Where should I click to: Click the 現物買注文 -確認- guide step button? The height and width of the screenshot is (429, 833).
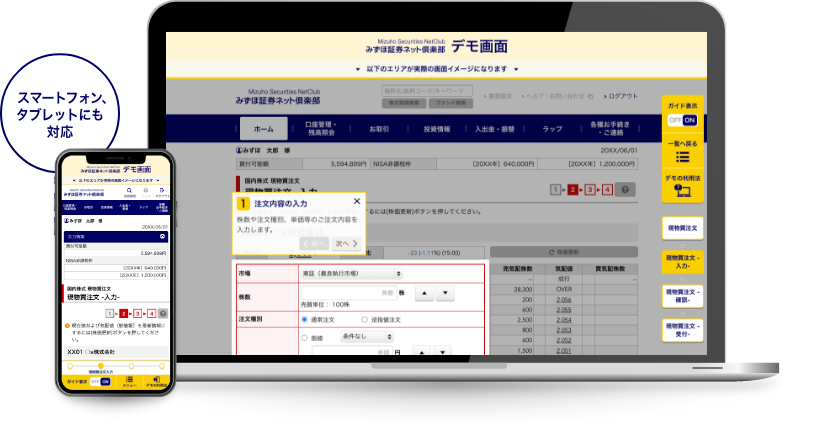[x=683, y=296]
